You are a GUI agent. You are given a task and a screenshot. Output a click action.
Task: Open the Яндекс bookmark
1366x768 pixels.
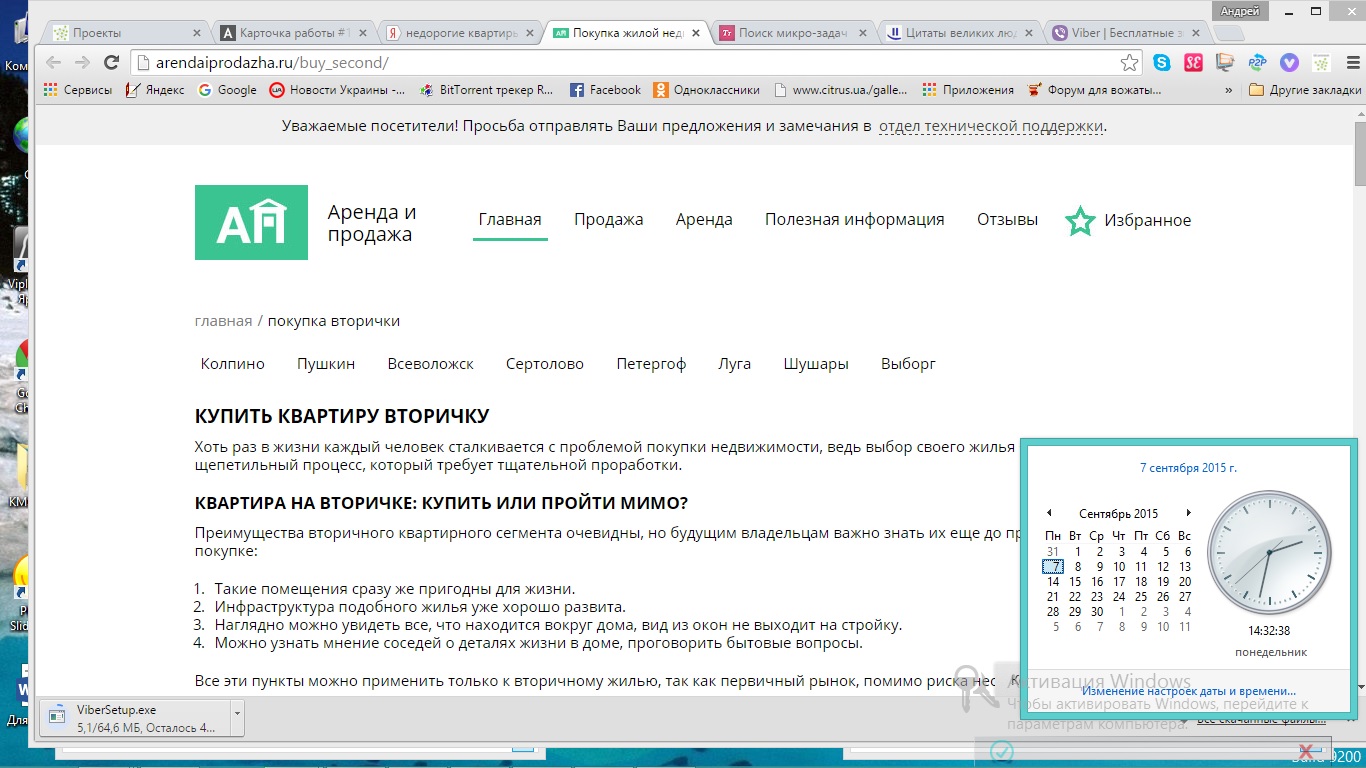(156, 90)
